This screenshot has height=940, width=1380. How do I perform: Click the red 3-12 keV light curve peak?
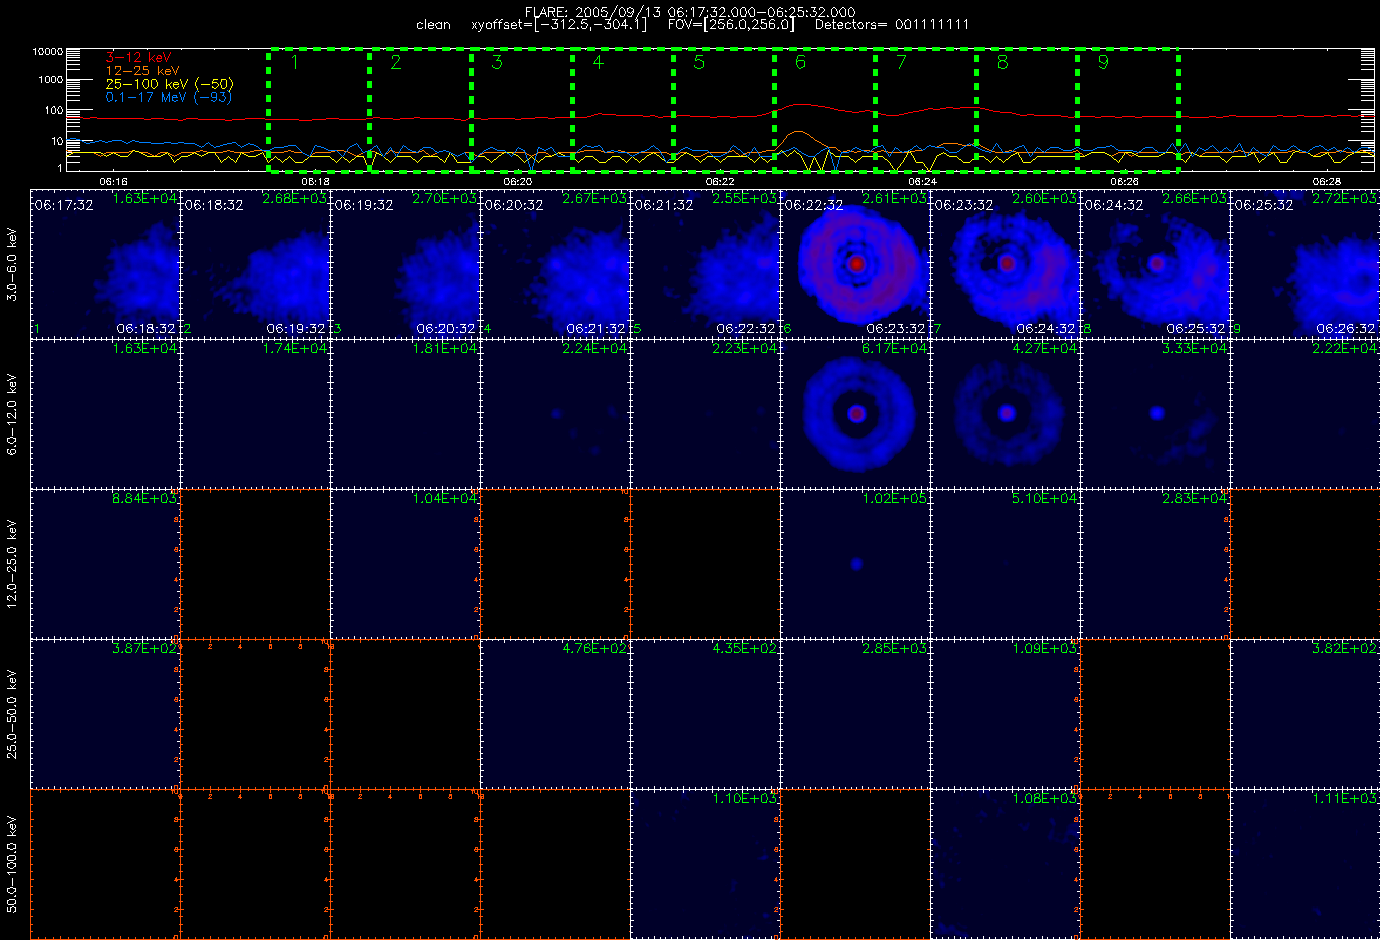800,104
